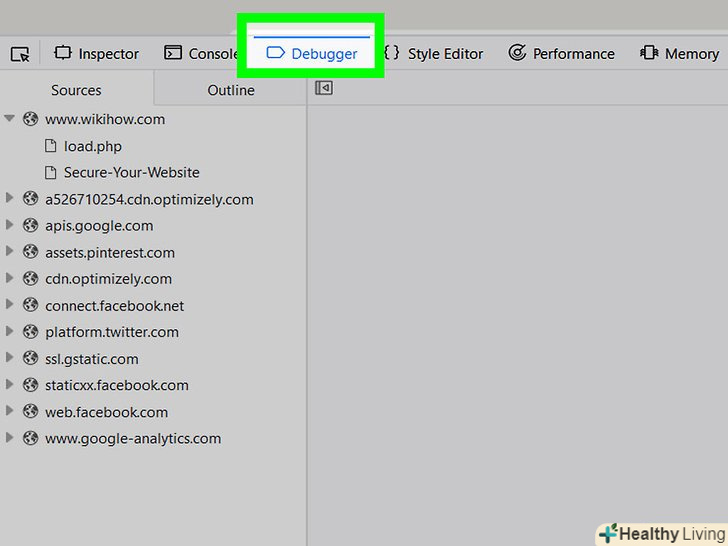Image resolution: width=728 pixels, height=546 pixels.
Task: Select the Debugger tab
Action: click(x=312, y=53)
